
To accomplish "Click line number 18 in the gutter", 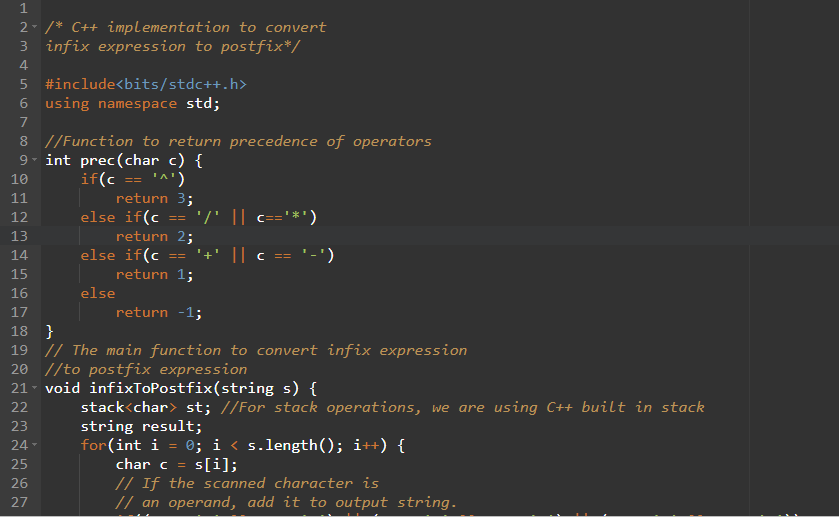I will [19, 331].
